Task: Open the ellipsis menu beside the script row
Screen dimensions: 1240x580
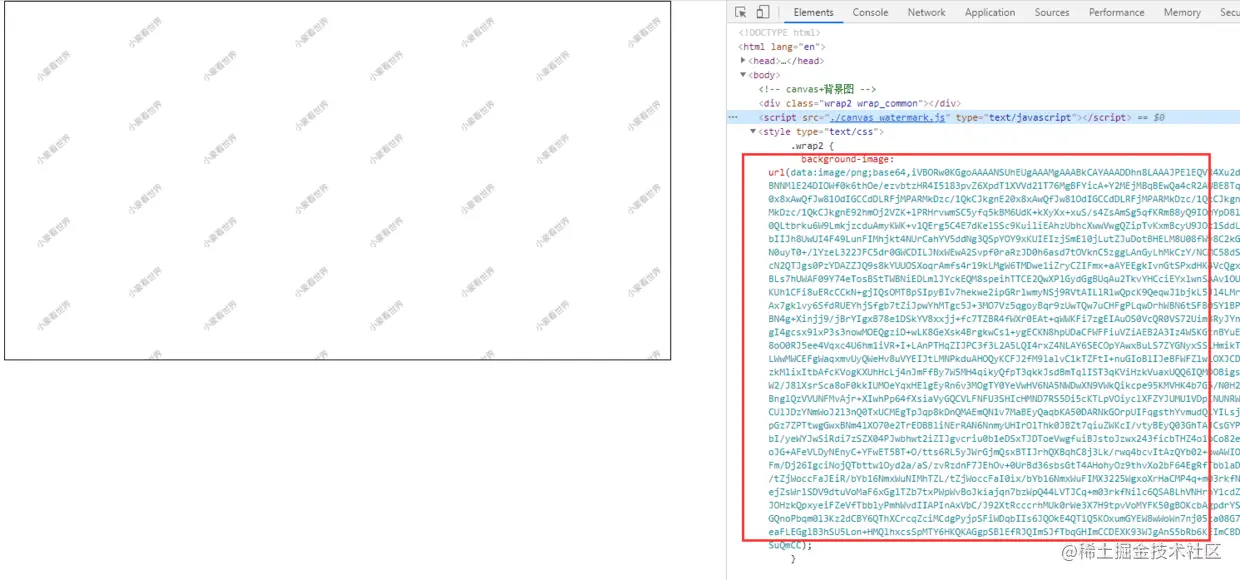Action: (734, 117)
